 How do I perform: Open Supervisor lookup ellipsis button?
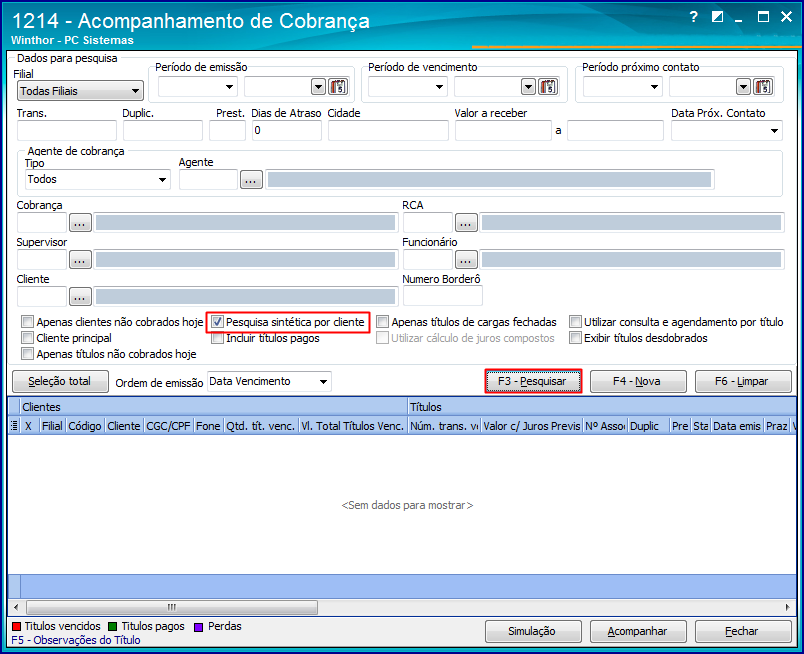tap(80, 260)
